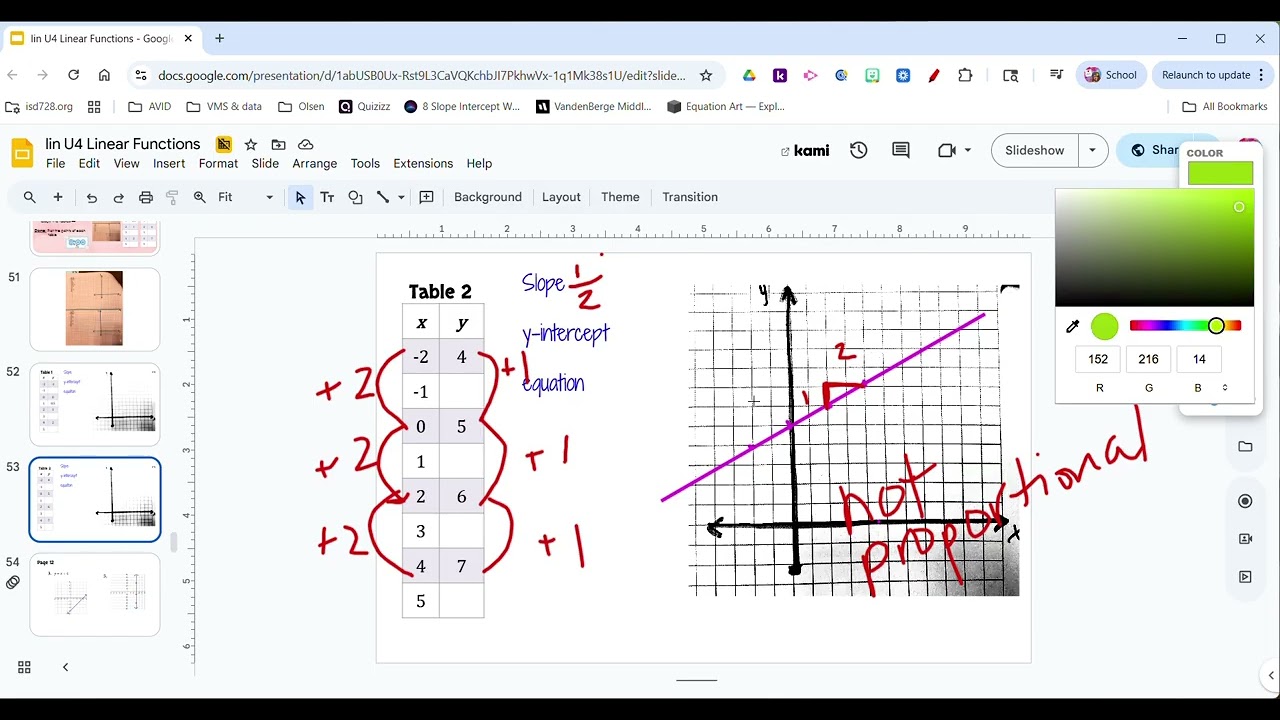1280x720 pixels.
Task: Click the Transition button
Action: (x=690, y=197)
